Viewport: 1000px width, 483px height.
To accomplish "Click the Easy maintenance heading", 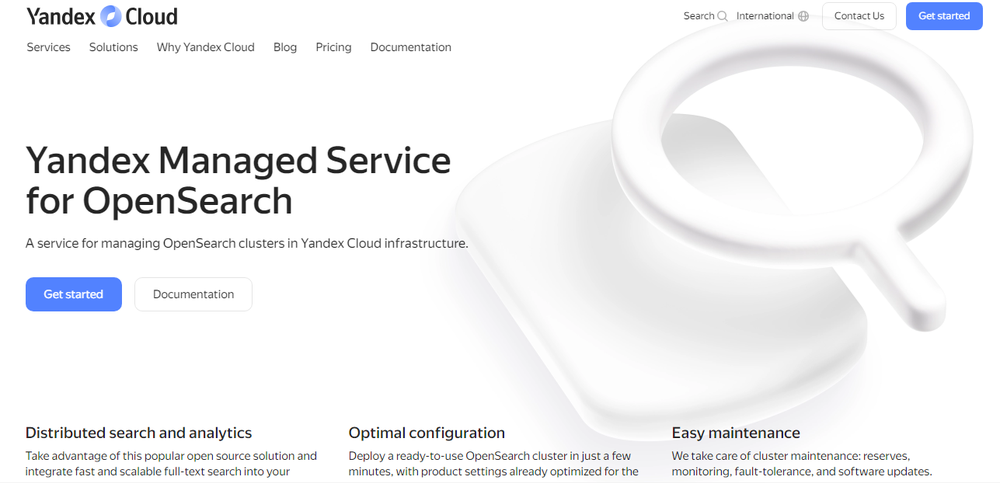I will (735, 433).
